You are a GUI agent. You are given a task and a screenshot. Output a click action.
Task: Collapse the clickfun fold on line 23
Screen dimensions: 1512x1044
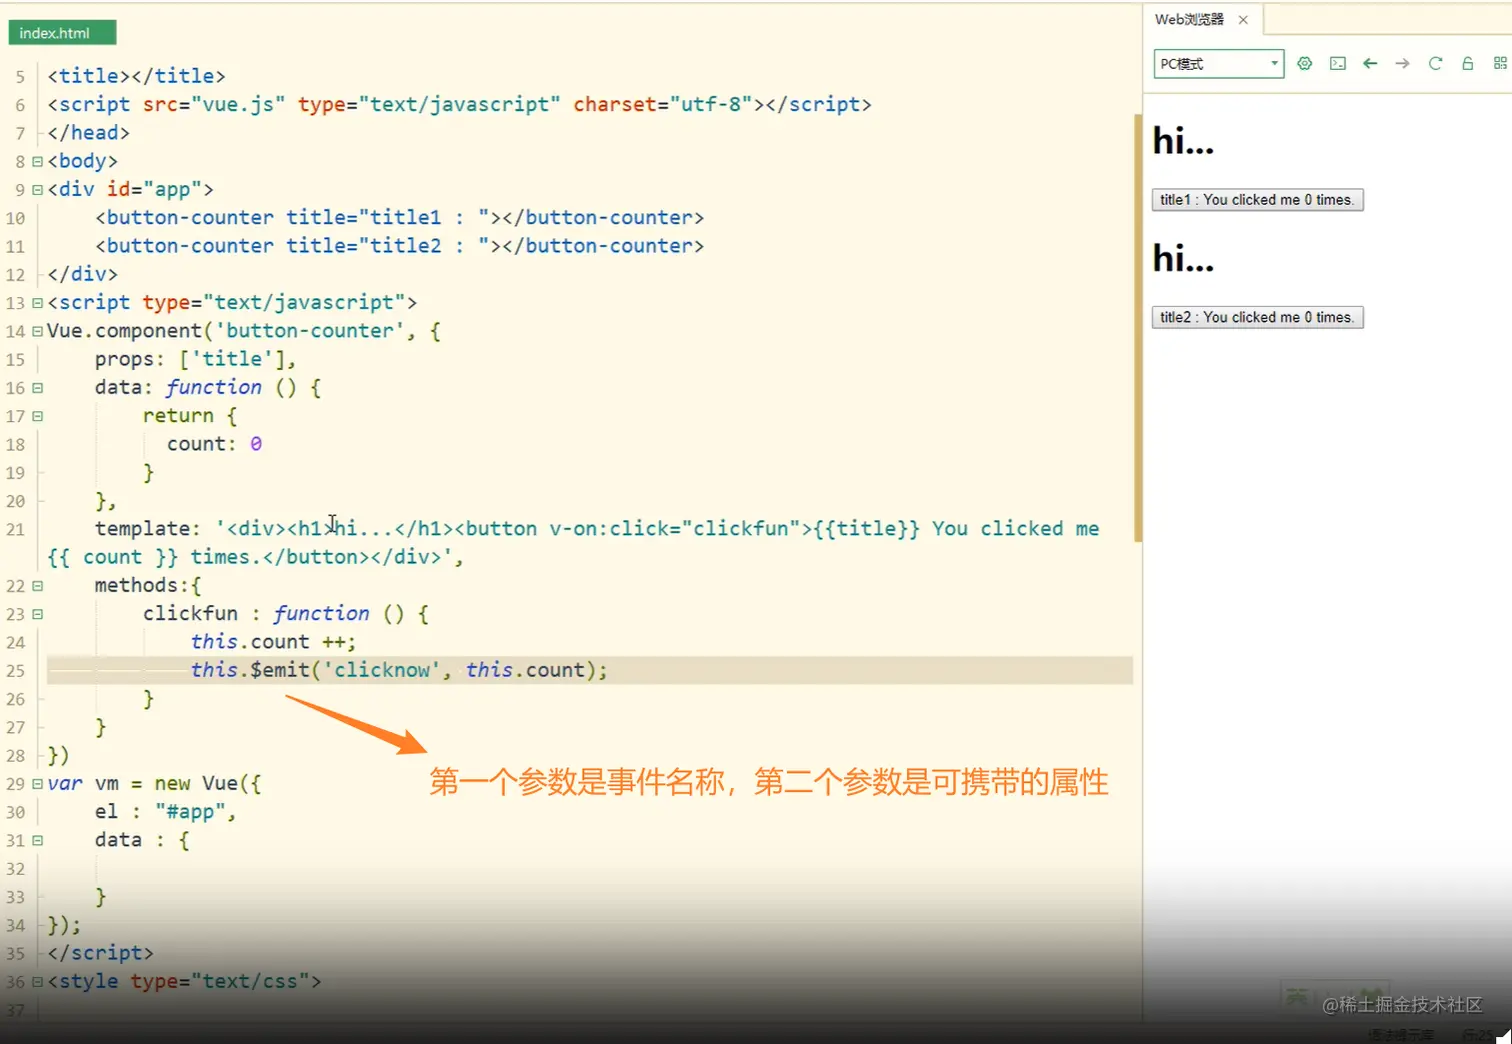point(37,614)
